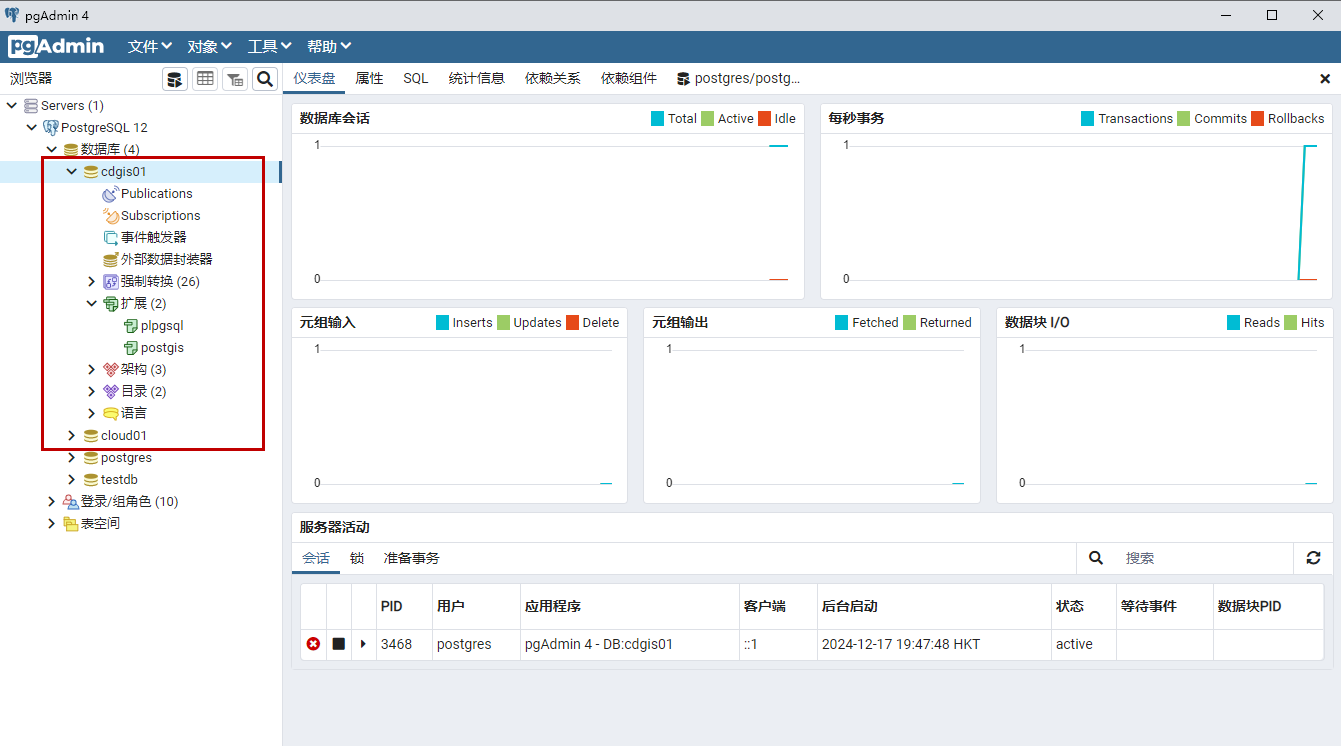The height and width of the screenshot is (746, 1341).
Task: Expand the 强制转换 (26) node
Action: 92,281
